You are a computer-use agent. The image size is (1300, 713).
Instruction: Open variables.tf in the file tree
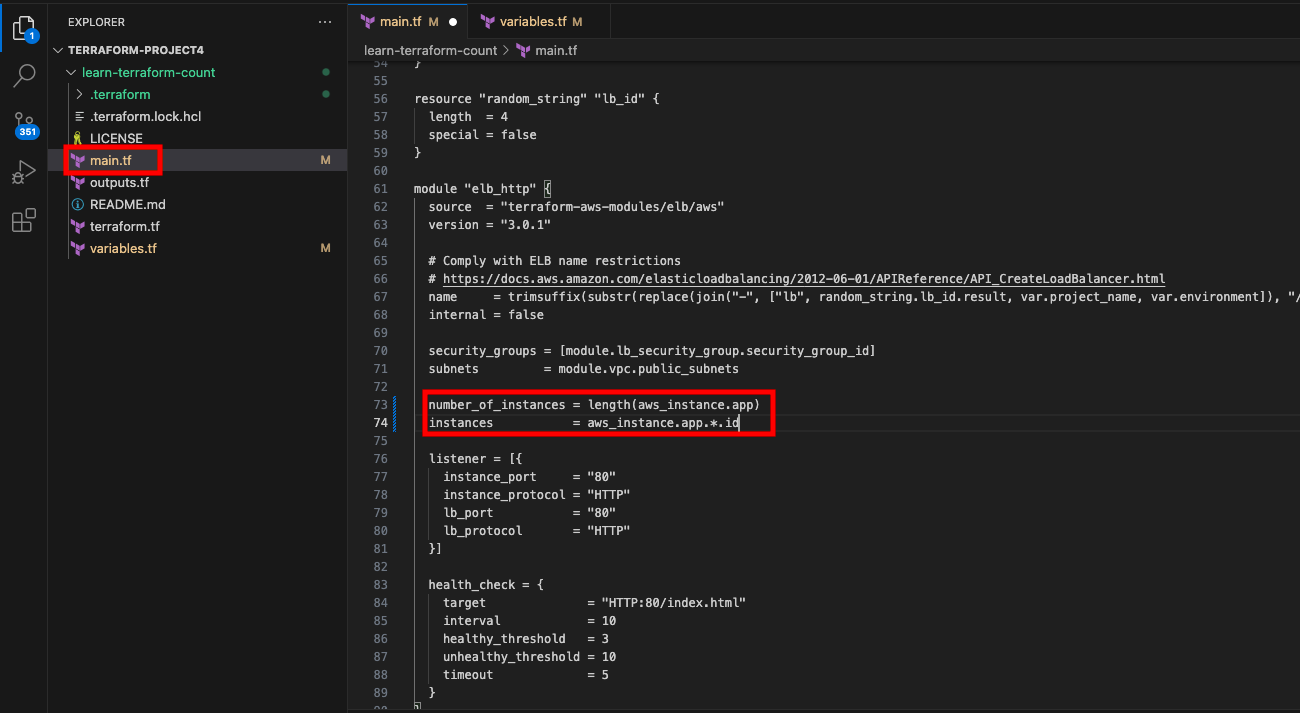[x=123, y=248]
